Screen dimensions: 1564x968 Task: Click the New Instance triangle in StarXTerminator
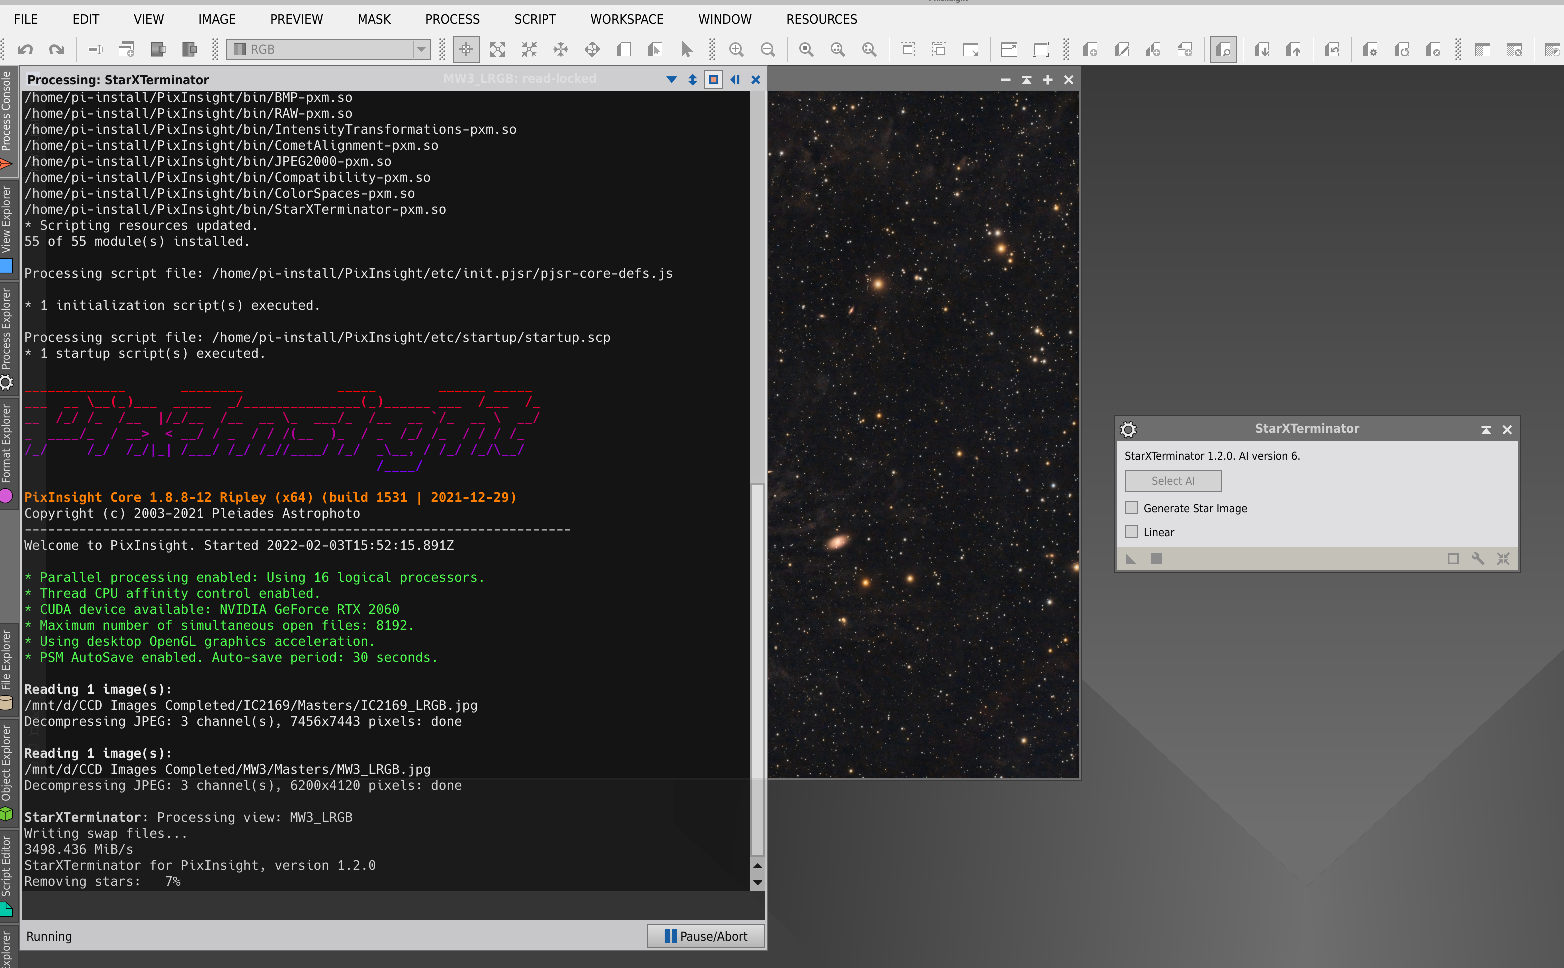pos(1131,559)
